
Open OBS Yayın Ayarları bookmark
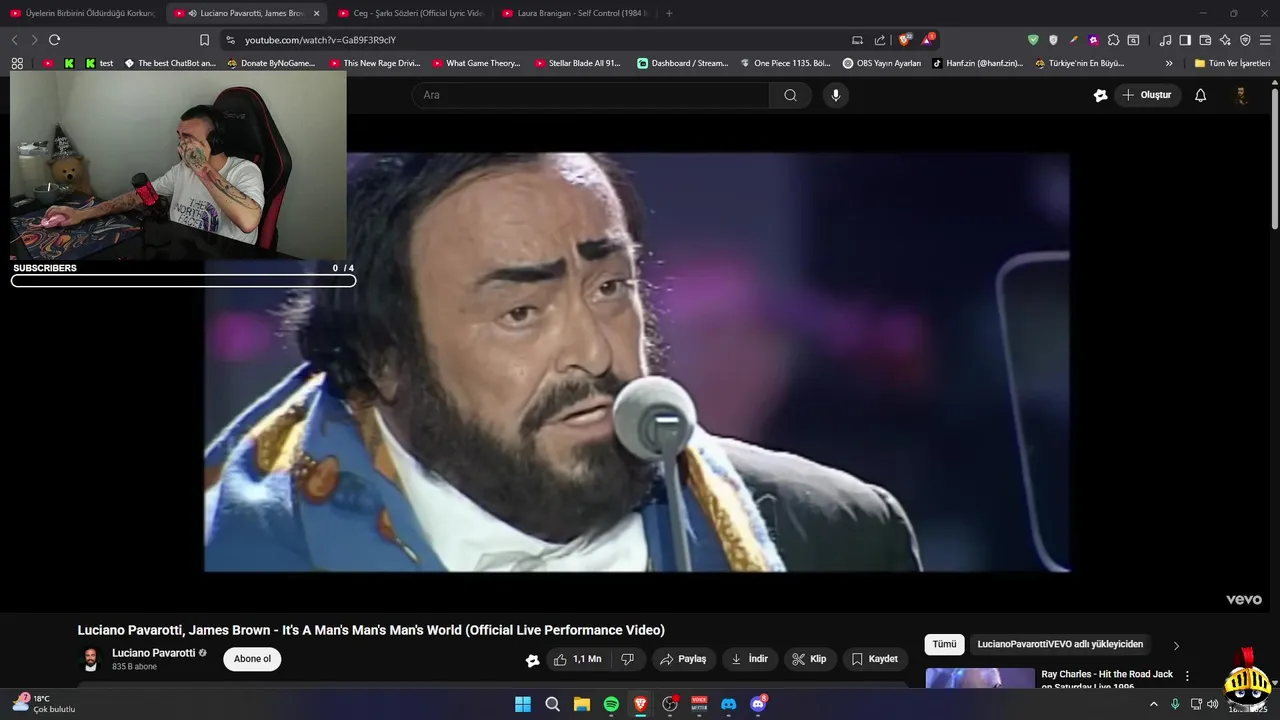[x=882, y=63]
